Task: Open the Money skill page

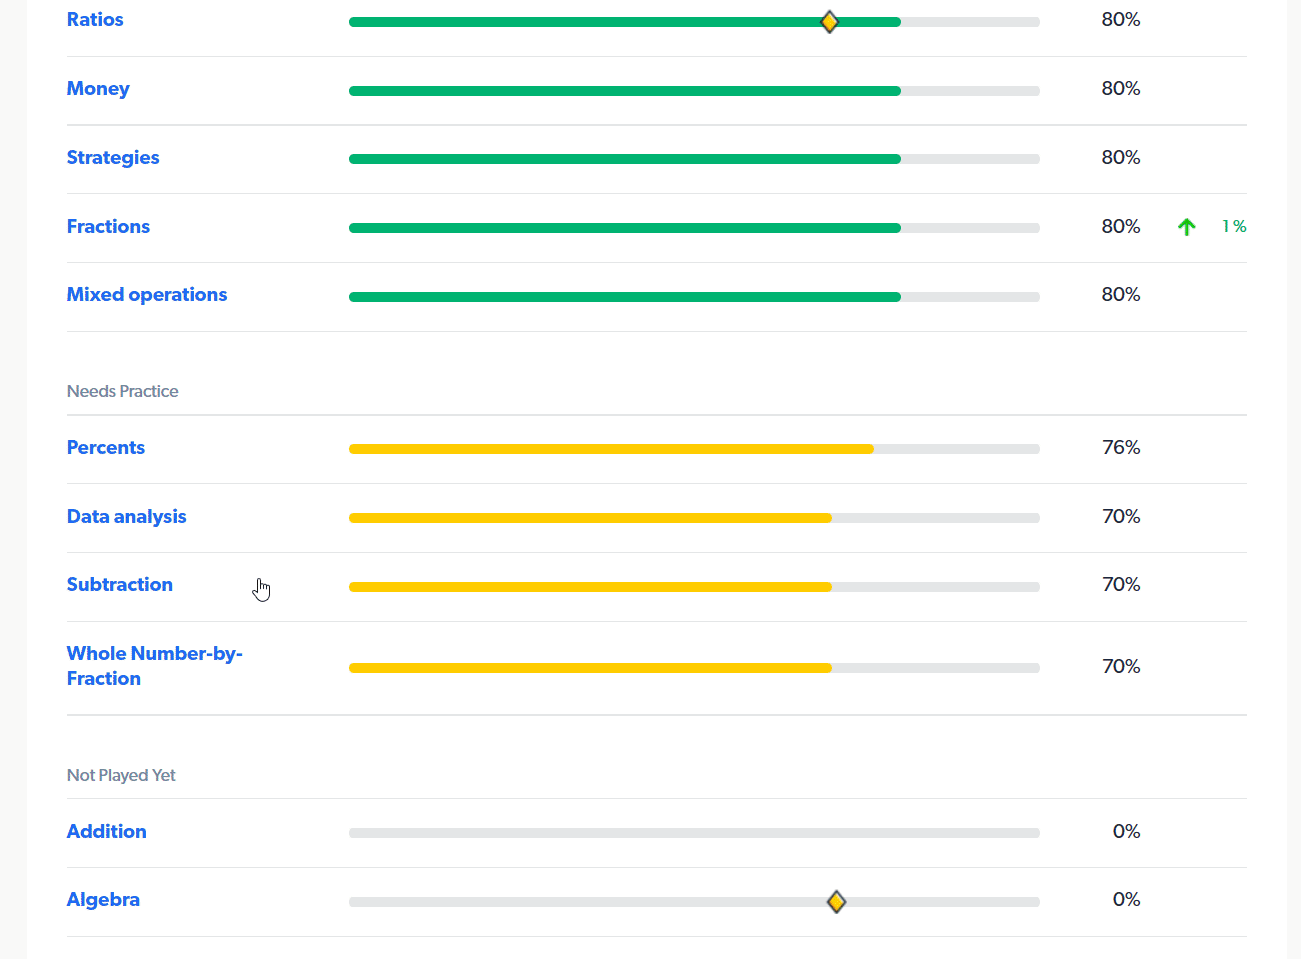Action: click(x=98, y=88)
